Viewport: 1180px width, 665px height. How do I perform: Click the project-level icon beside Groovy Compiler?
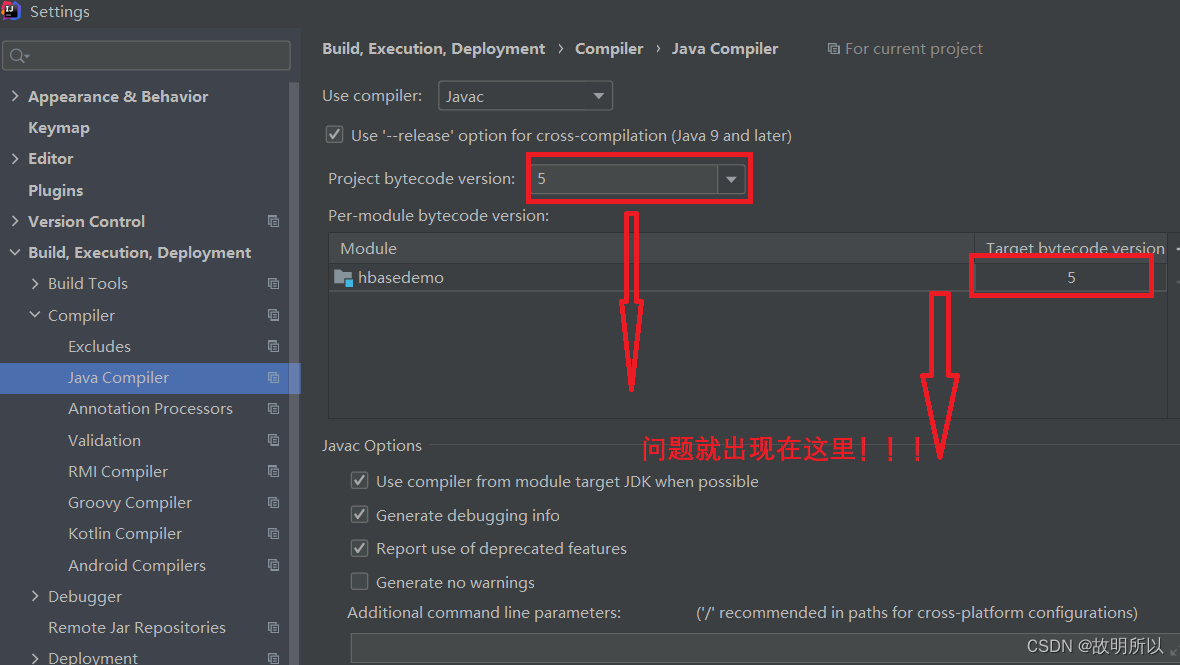273,503
